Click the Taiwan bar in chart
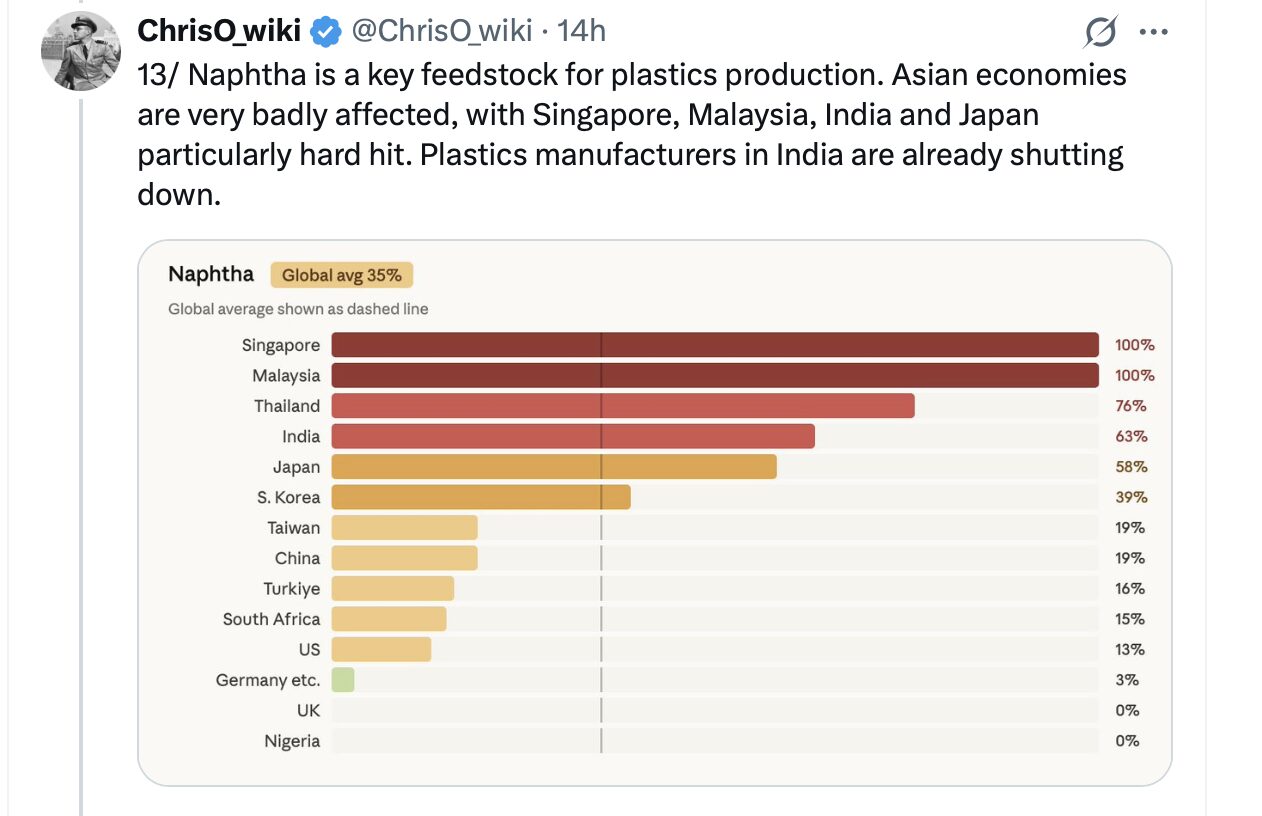This screenshot has height=816, width=1262. pos(404,528)
